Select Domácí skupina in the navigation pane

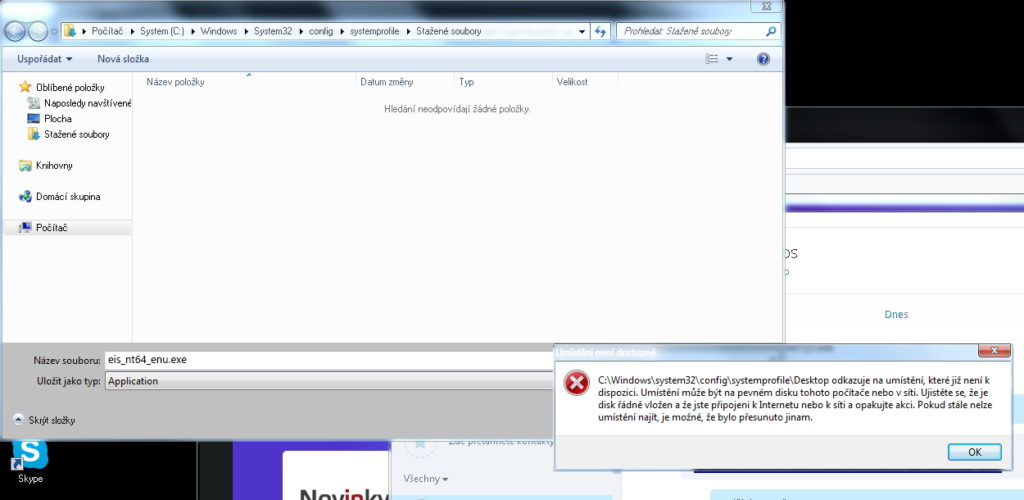coord(59,196)
